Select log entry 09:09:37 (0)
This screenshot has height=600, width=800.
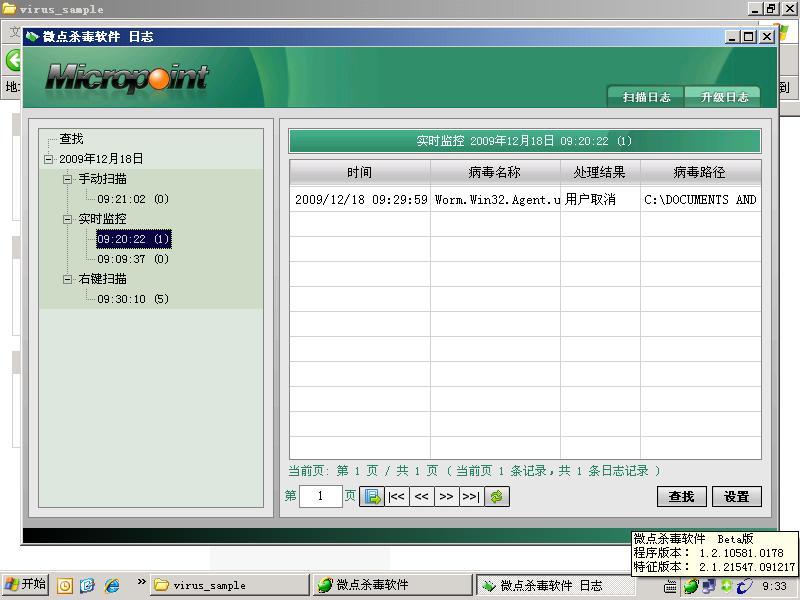[x=133, y=259]
